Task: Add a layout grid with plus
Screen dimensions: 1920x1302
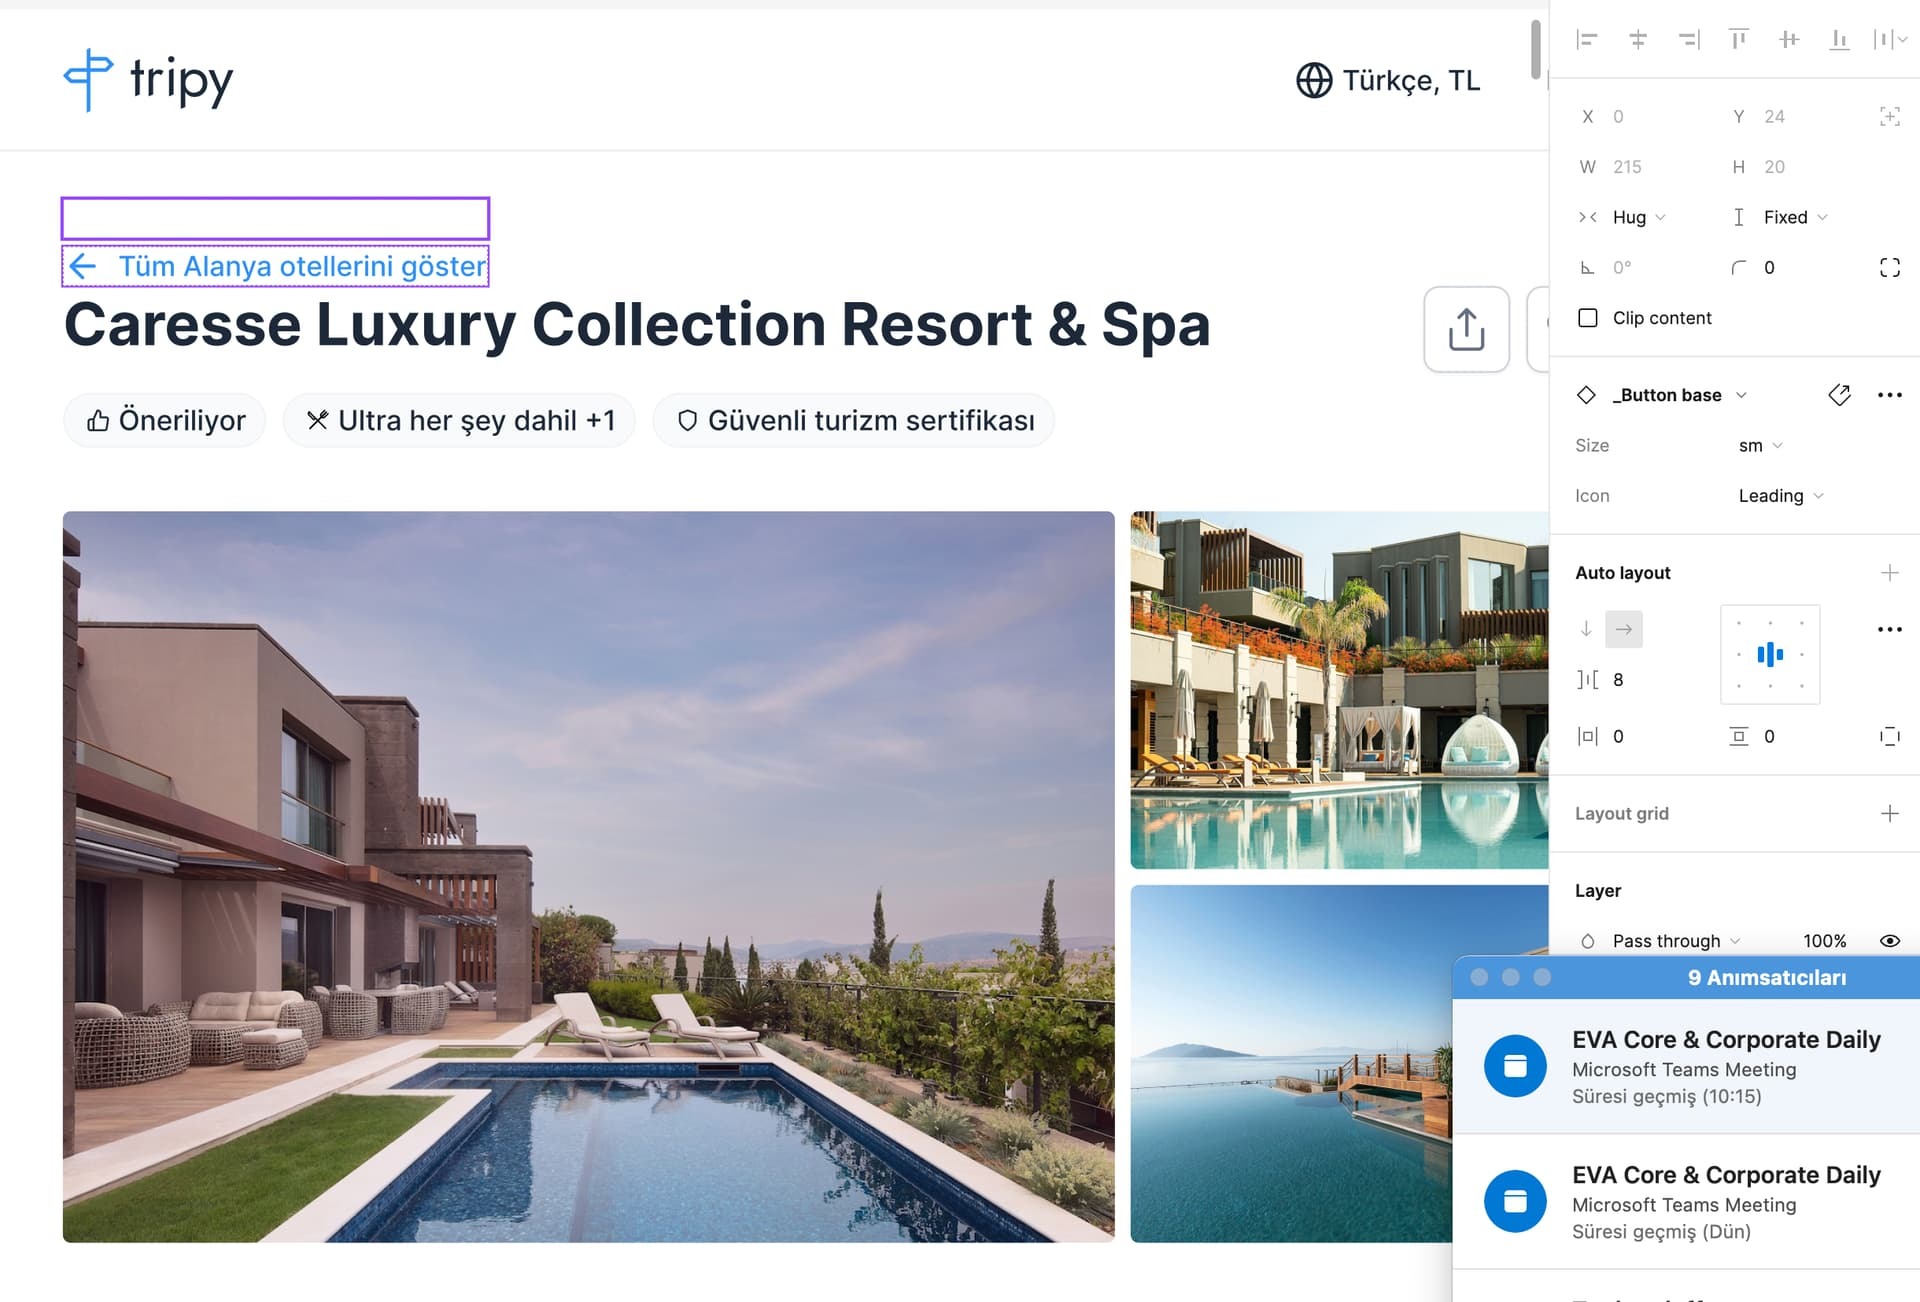Action: (1889, 814)
